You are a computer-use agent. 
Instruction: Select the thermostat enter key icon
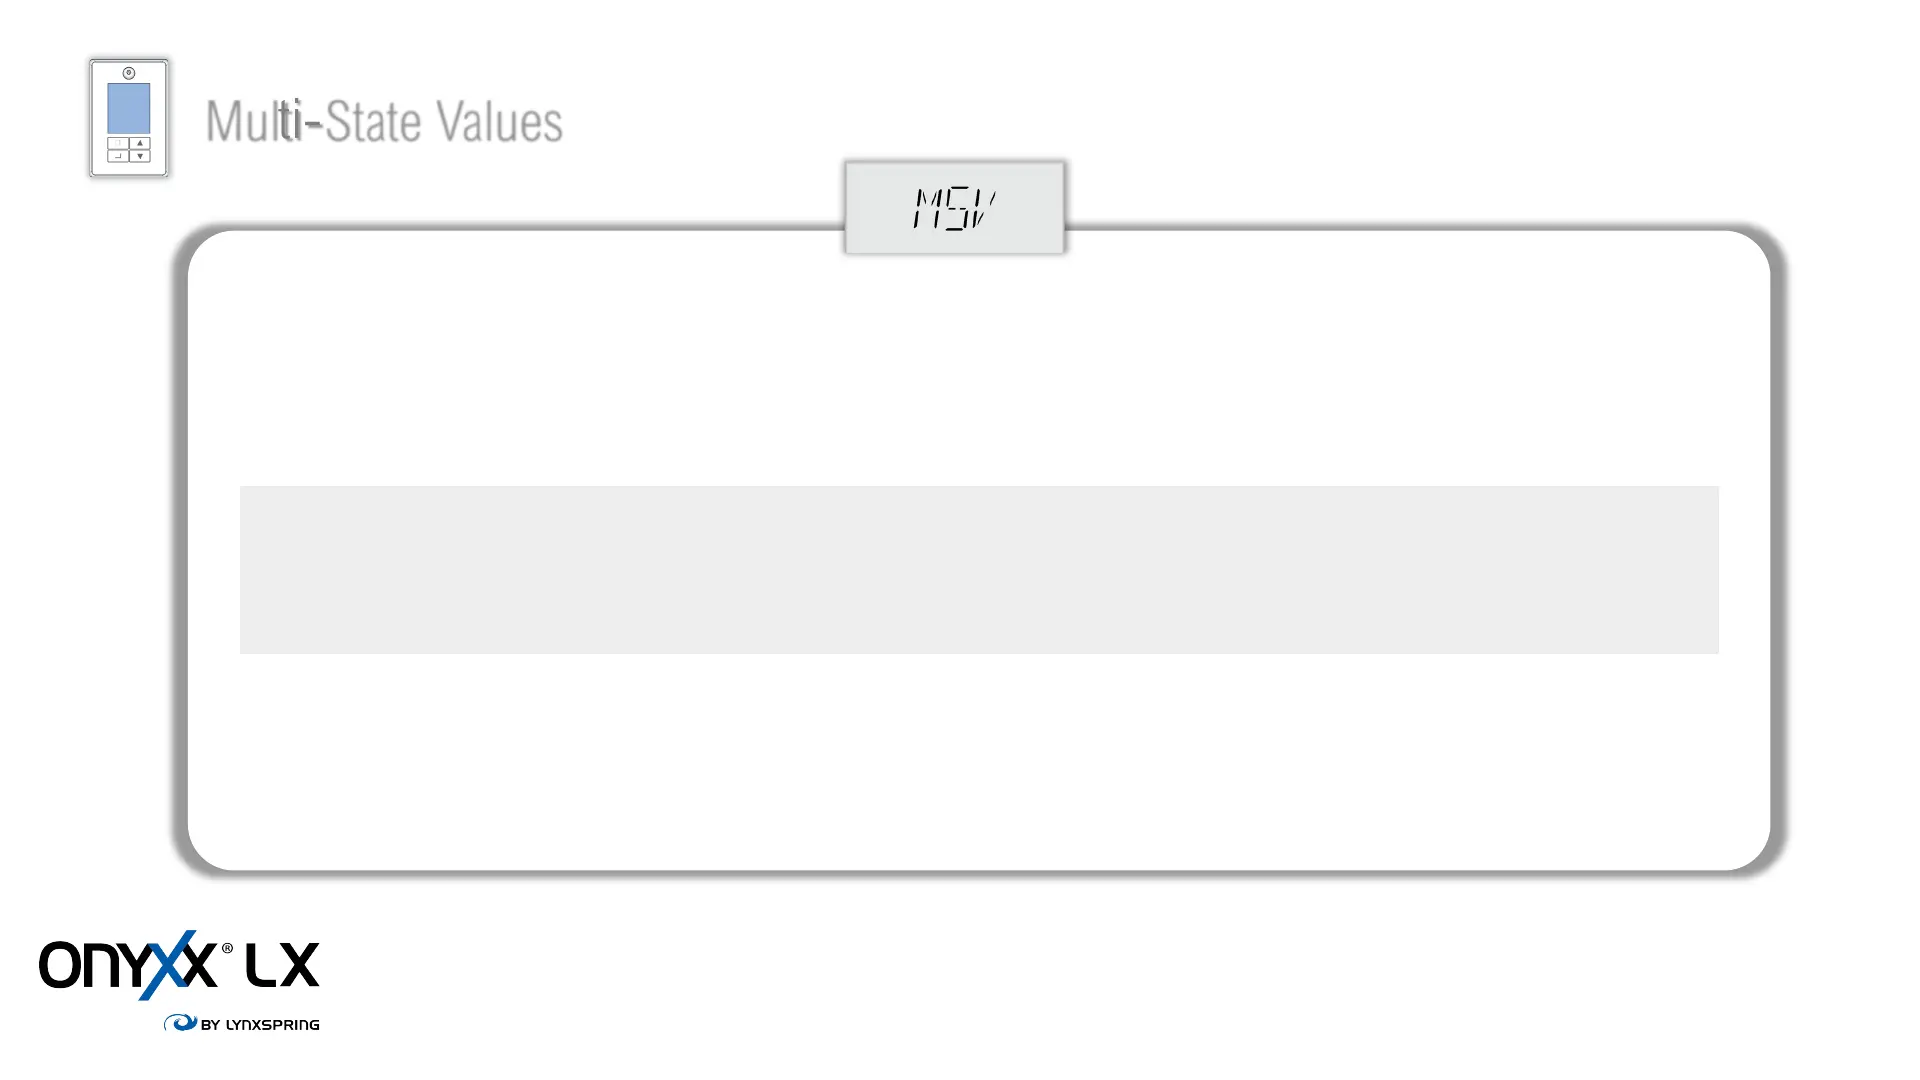118,156
